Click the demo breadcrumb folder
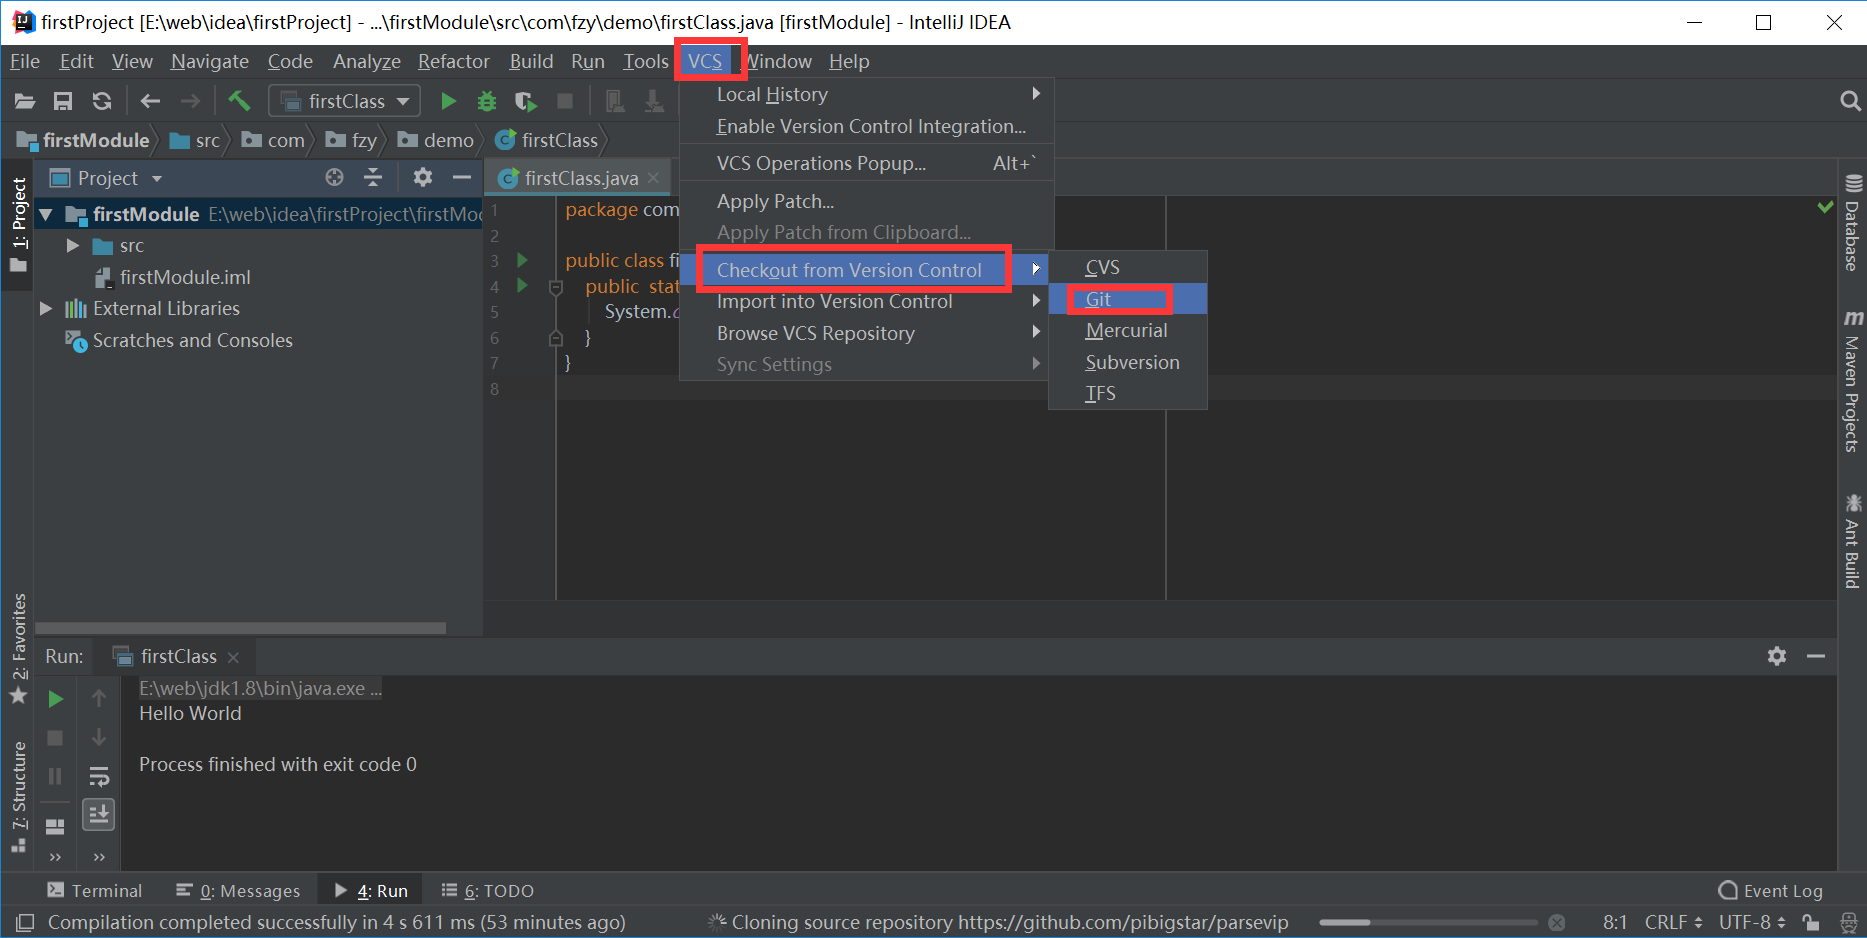Image resolution: width=1867 pixels, height=938 pixels. click(x=436, y=140)
